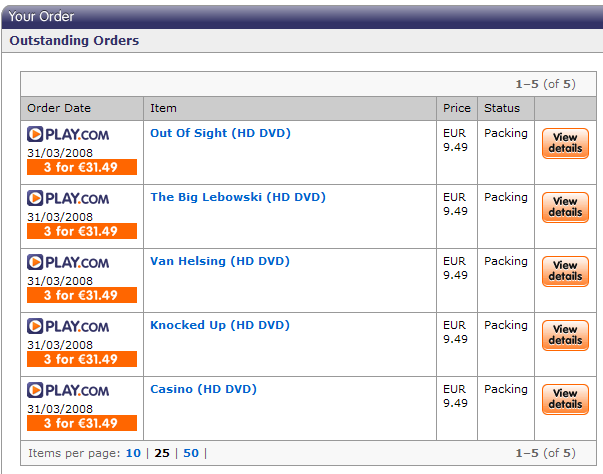Select 25 items per page

tap(162, 453)
